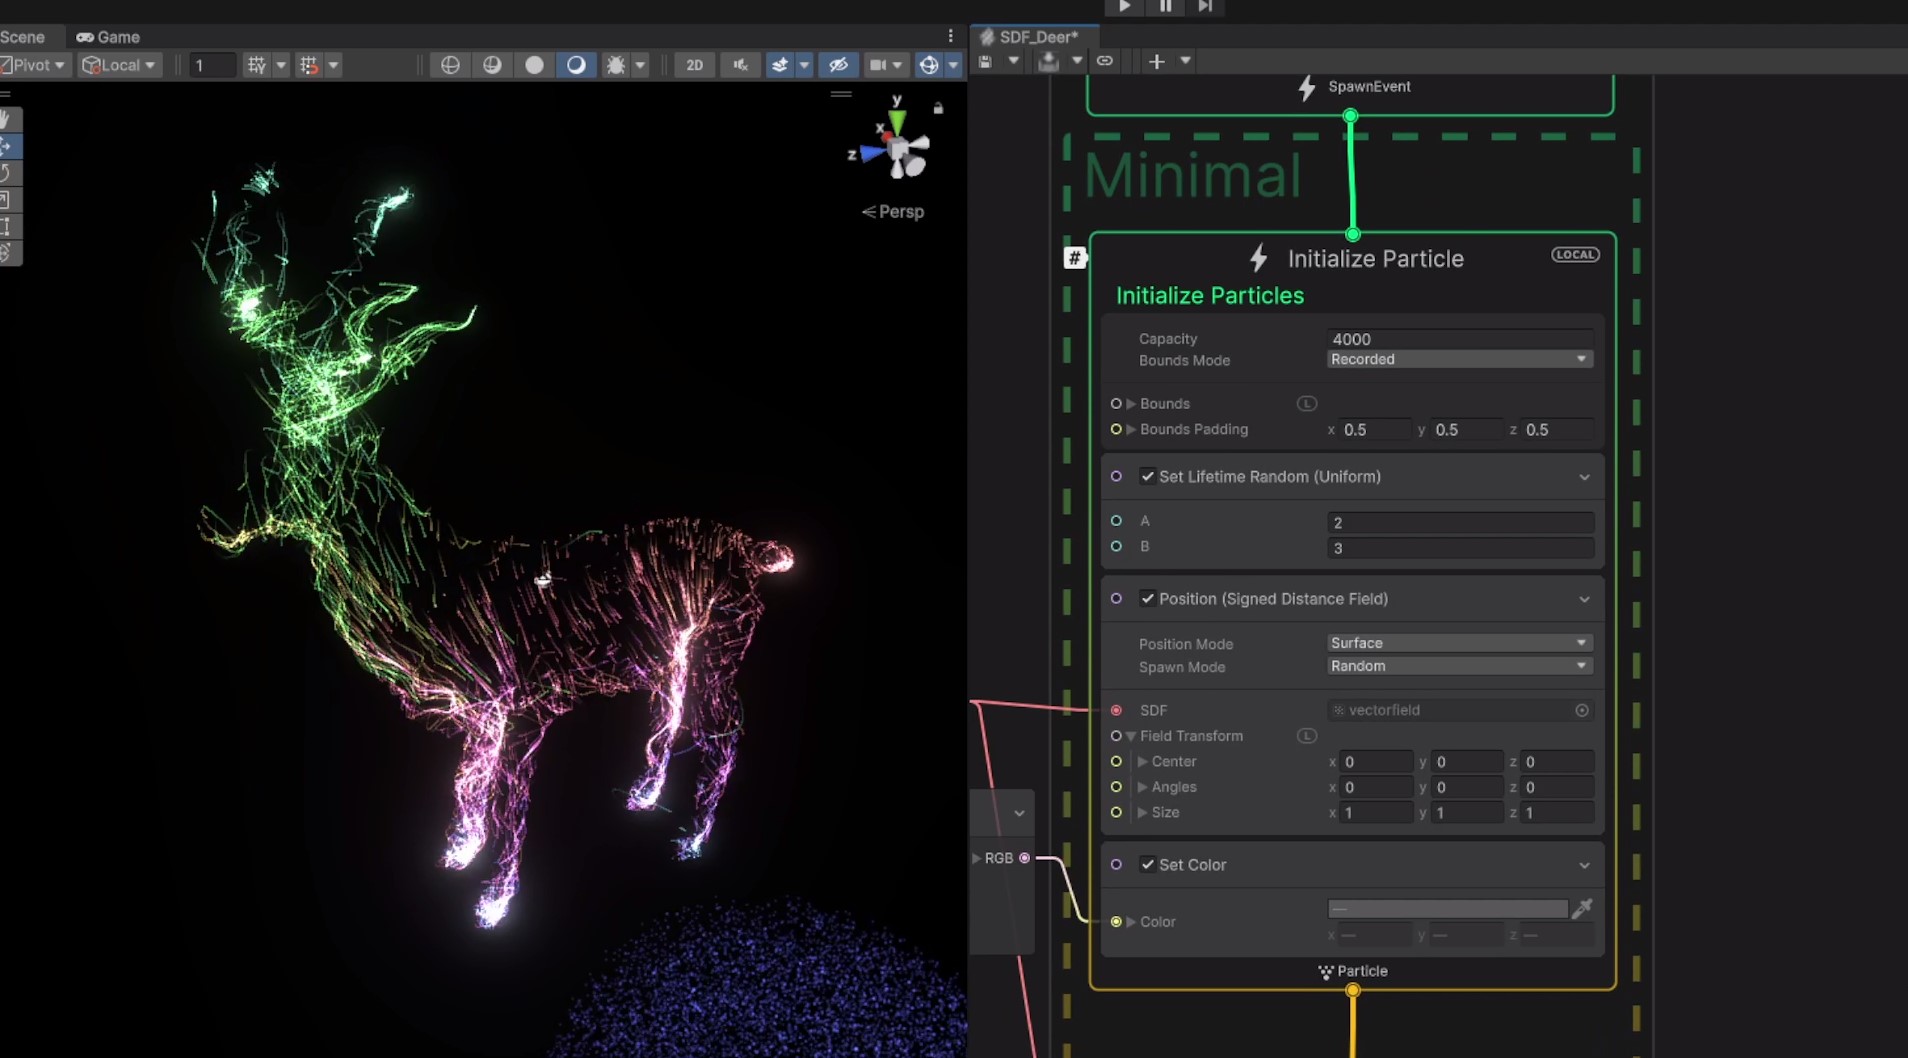
Task: Click the hash icon beside Initialize Particle
Action: tap(1075, 258)
